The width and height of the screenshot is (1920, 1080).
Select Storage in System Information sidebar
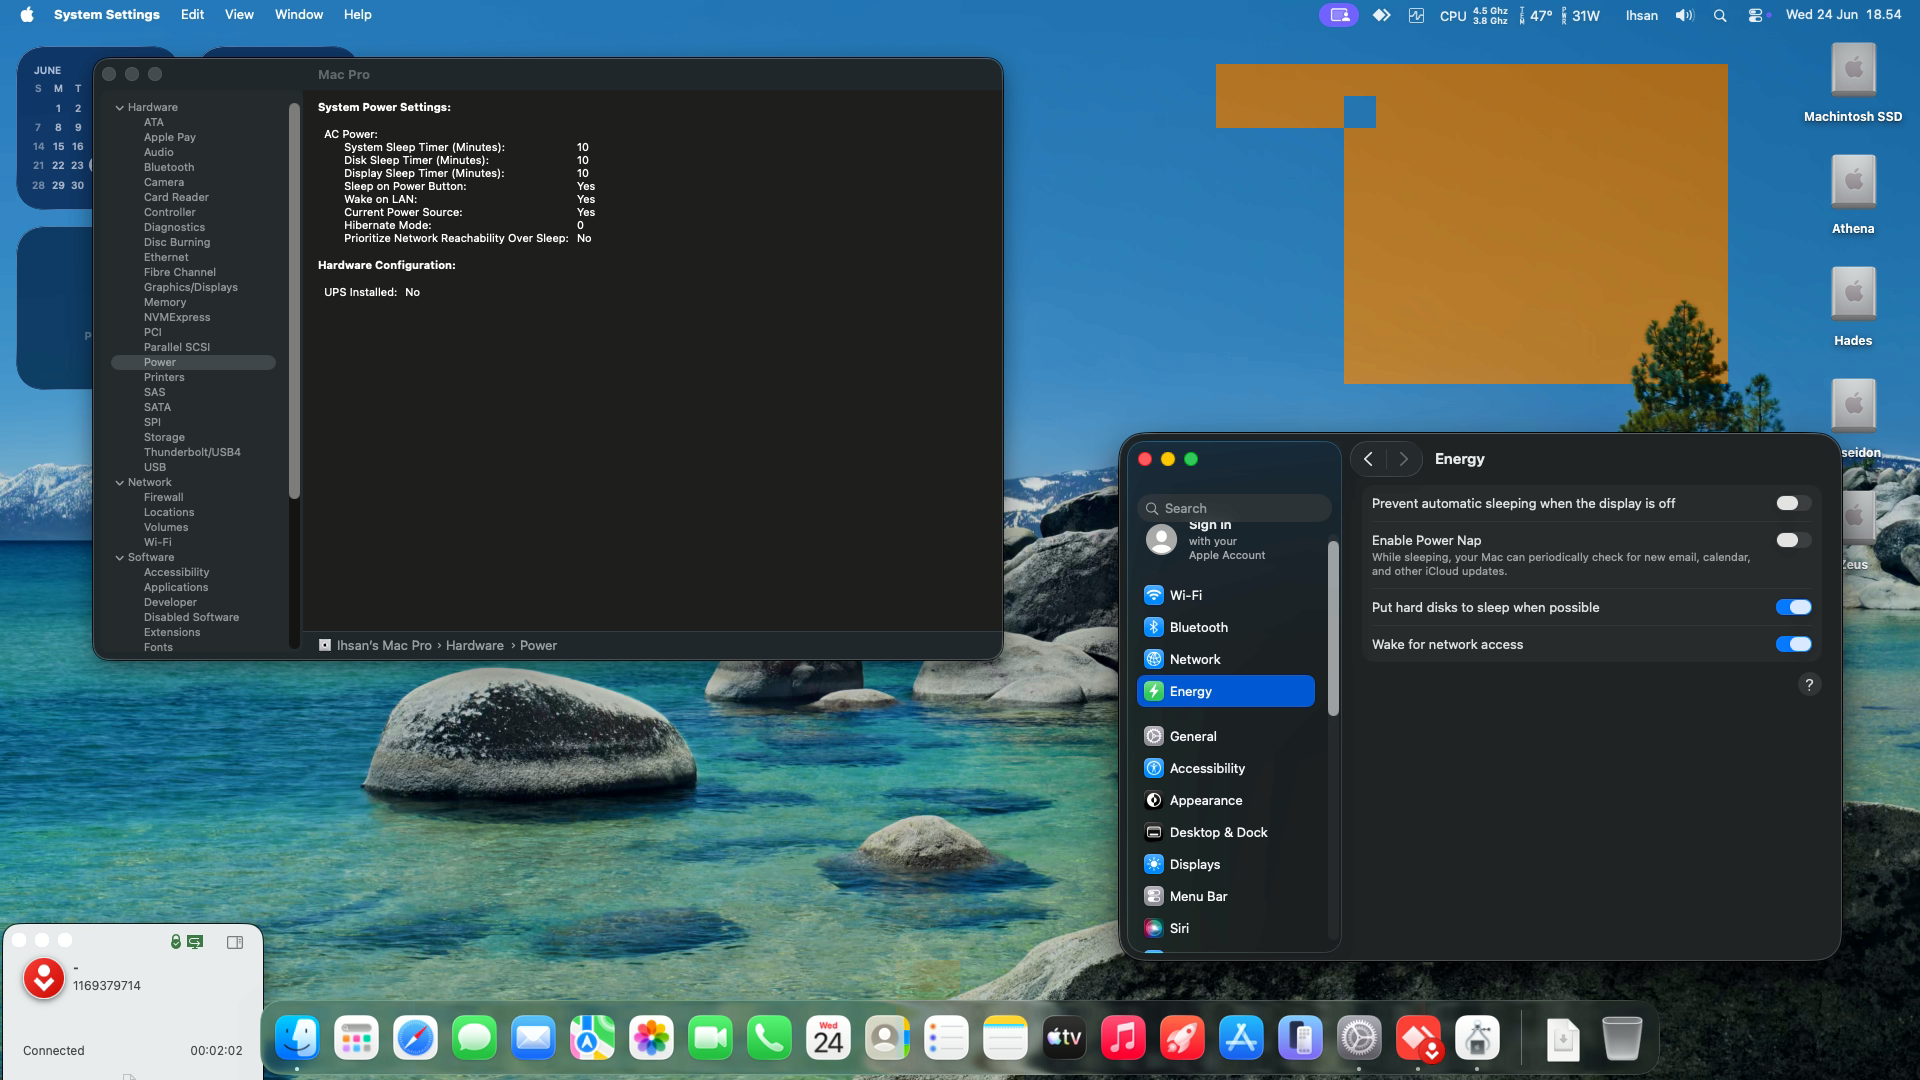[164, 437]
